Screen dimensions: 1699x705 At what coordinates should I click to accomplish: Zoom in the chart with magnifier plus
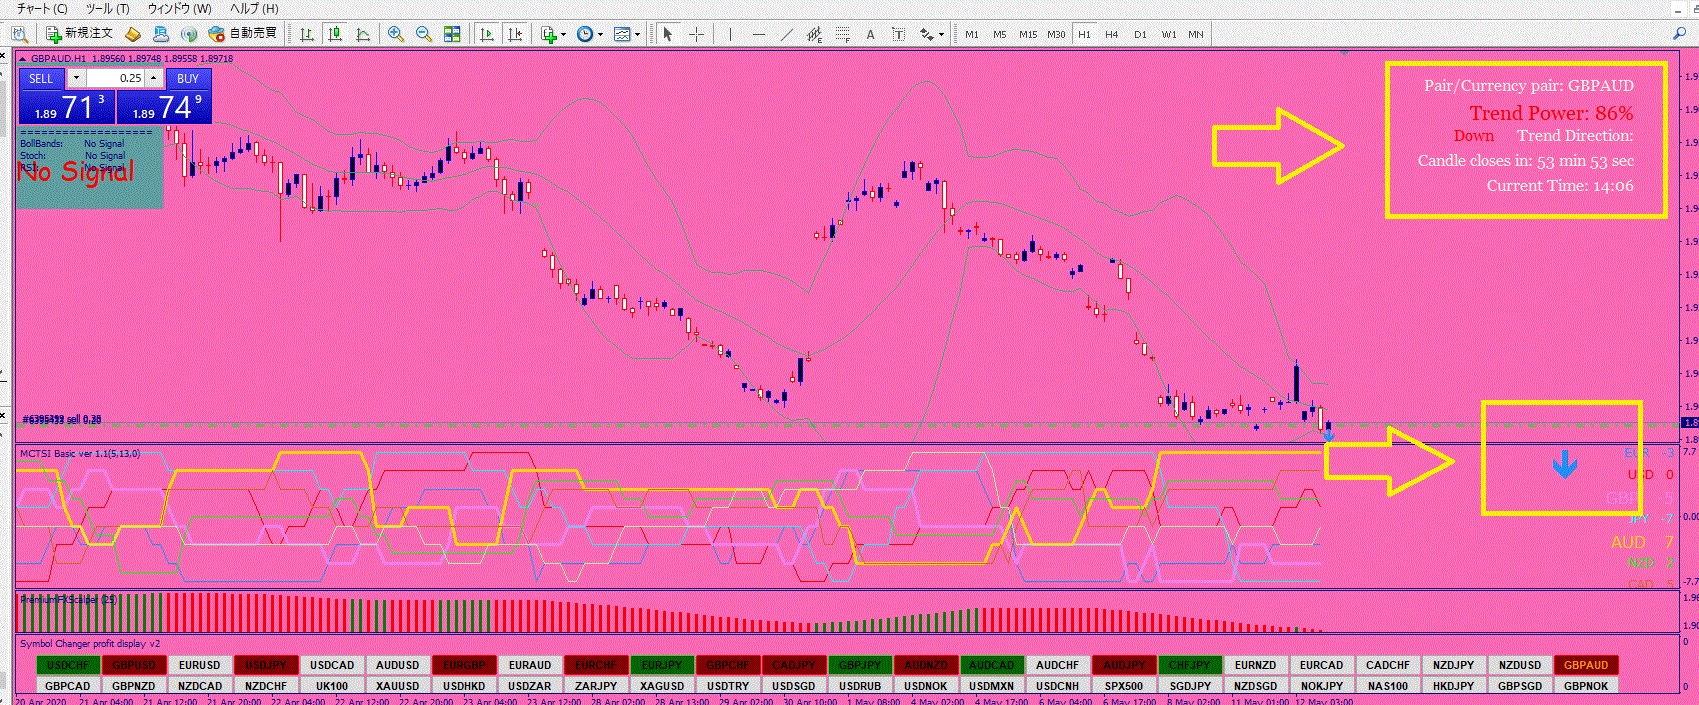click(x=396, y=34)
